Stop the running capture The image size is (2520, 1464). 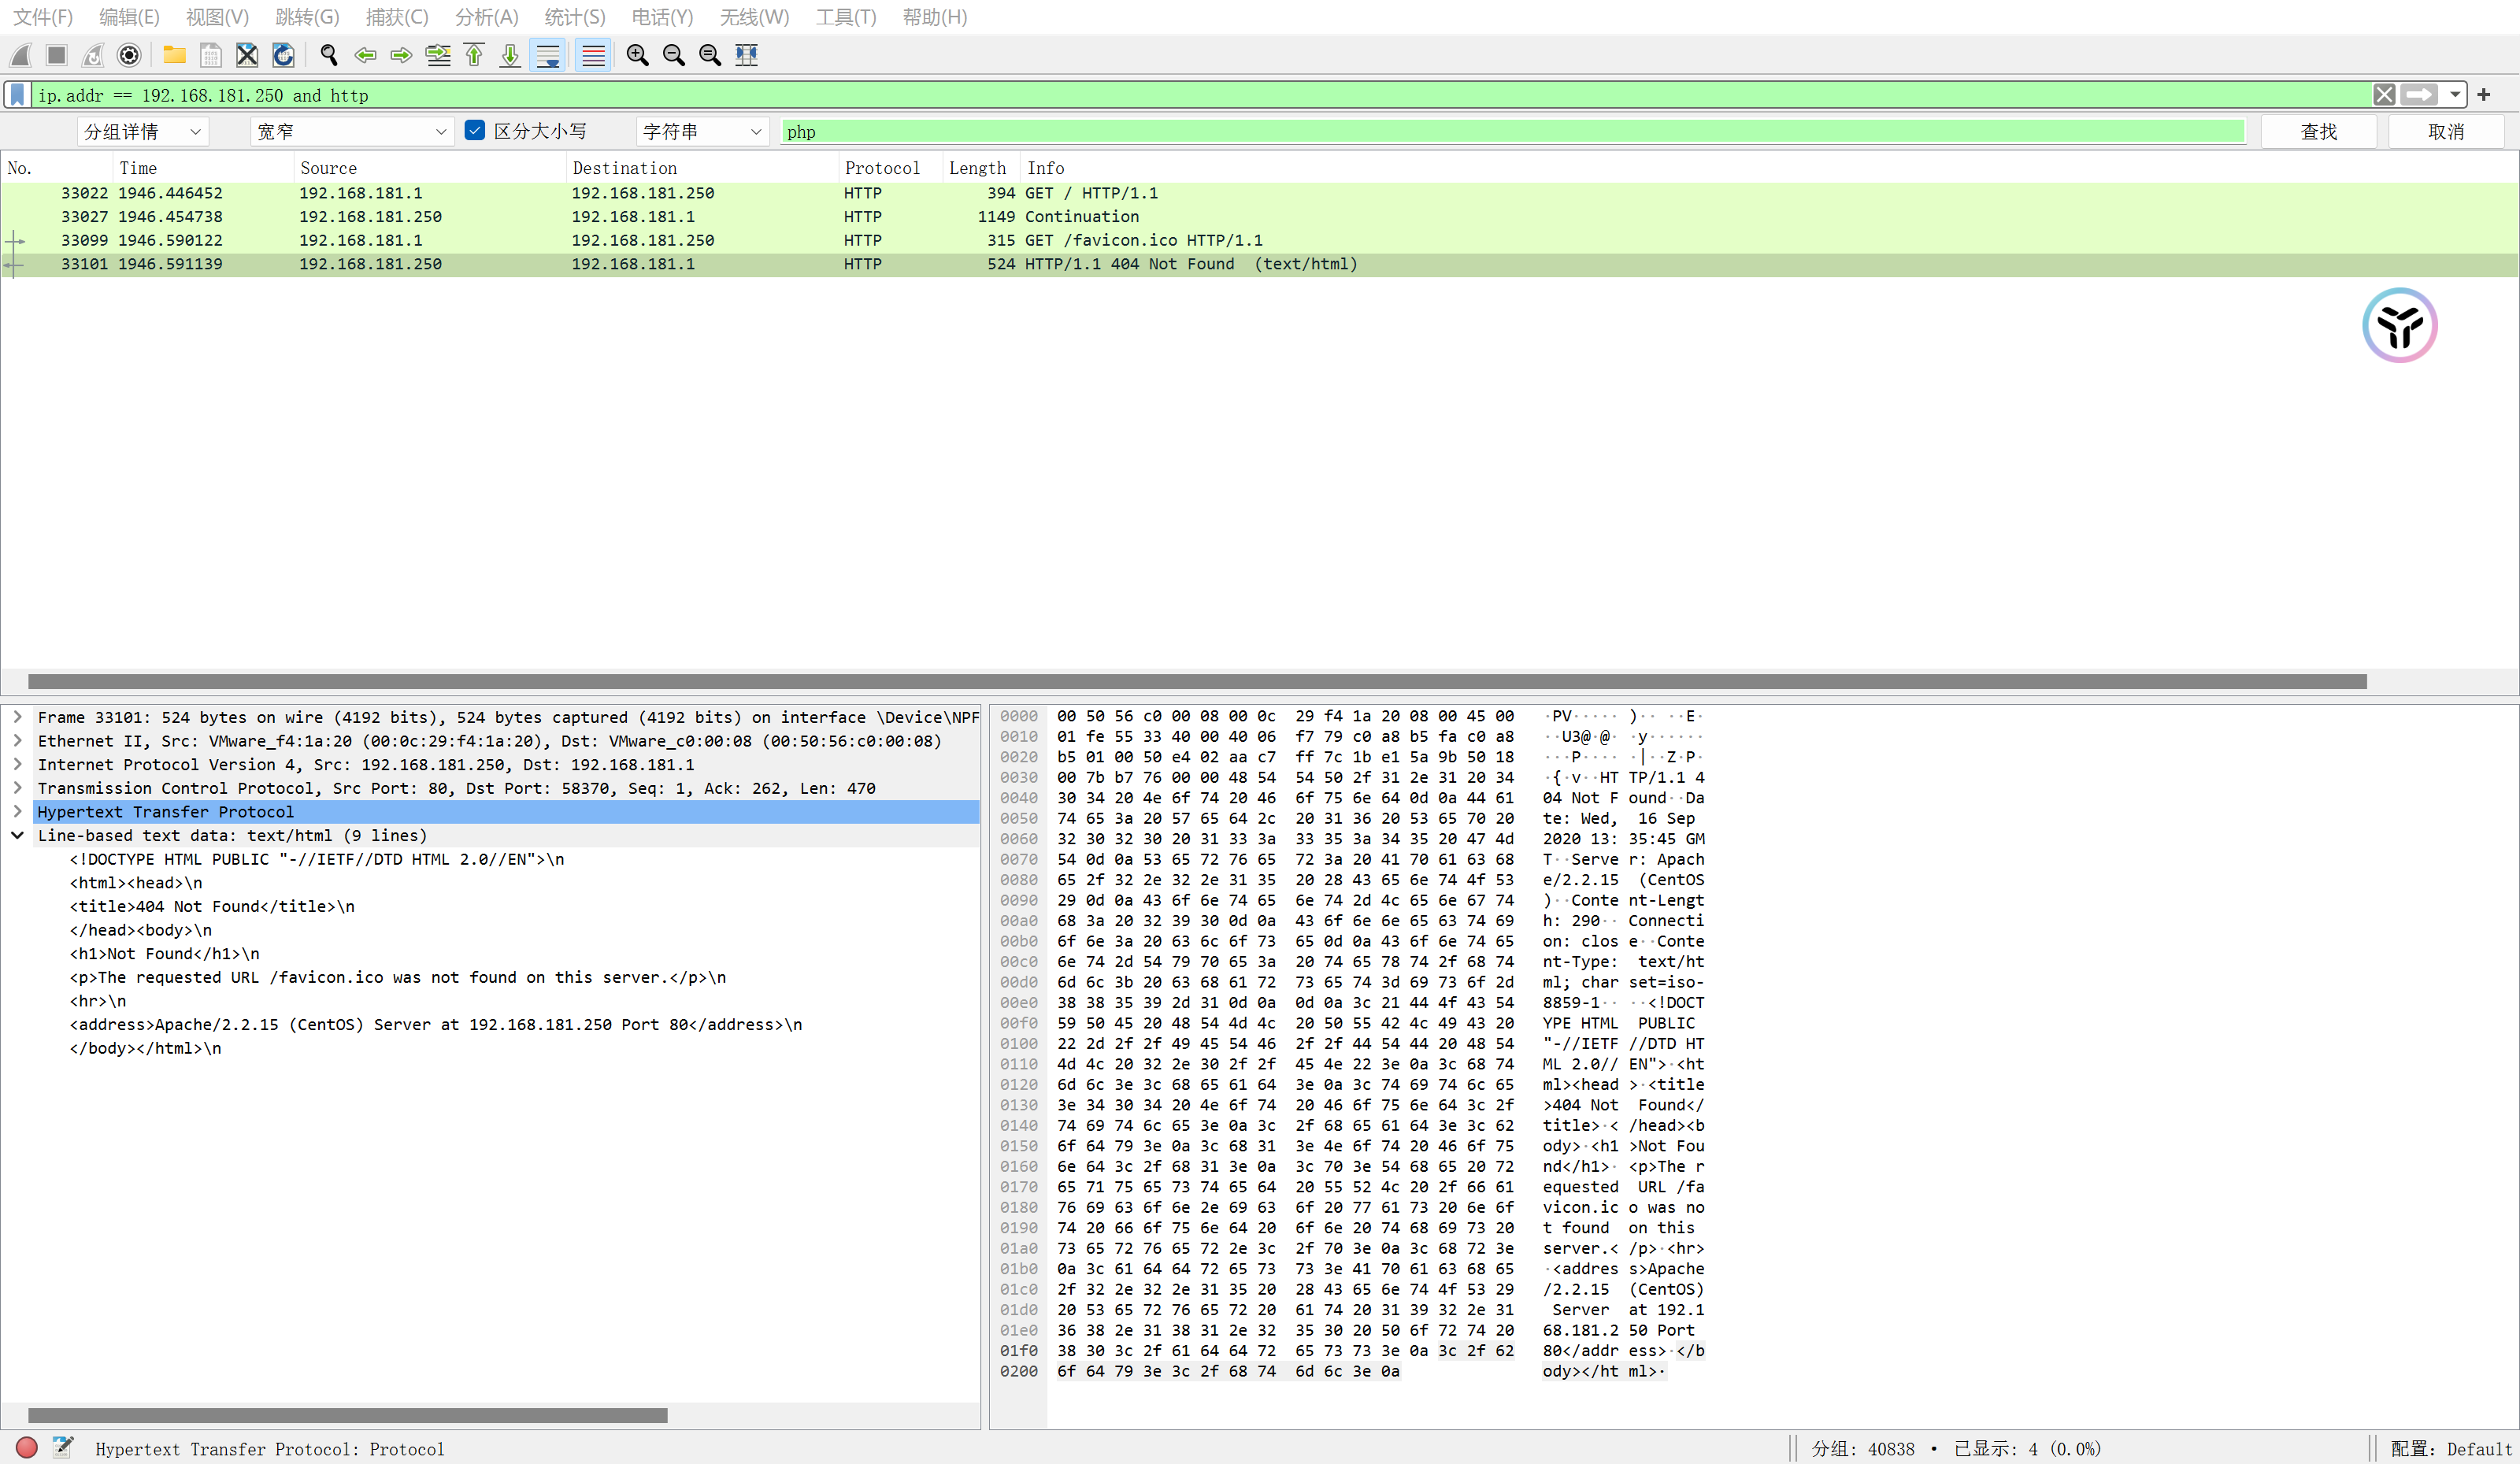[x=56, y=55]
